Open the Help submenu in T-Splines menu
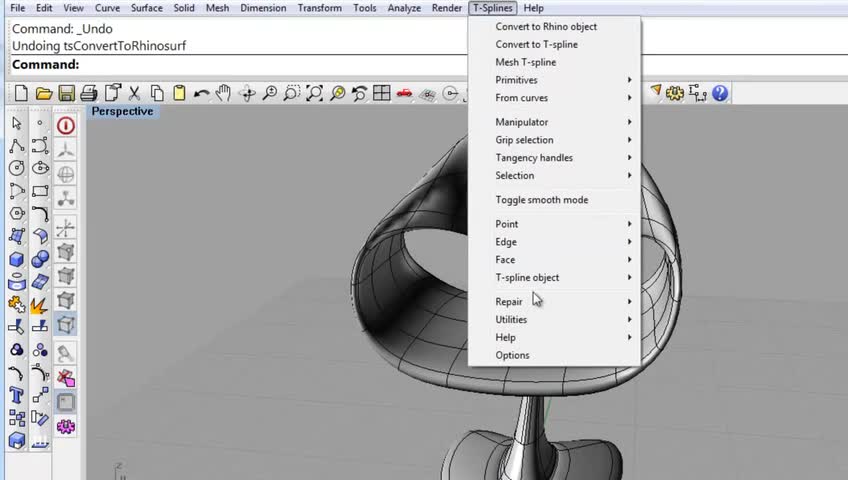848x480 pixels. (x=554, y=337)
